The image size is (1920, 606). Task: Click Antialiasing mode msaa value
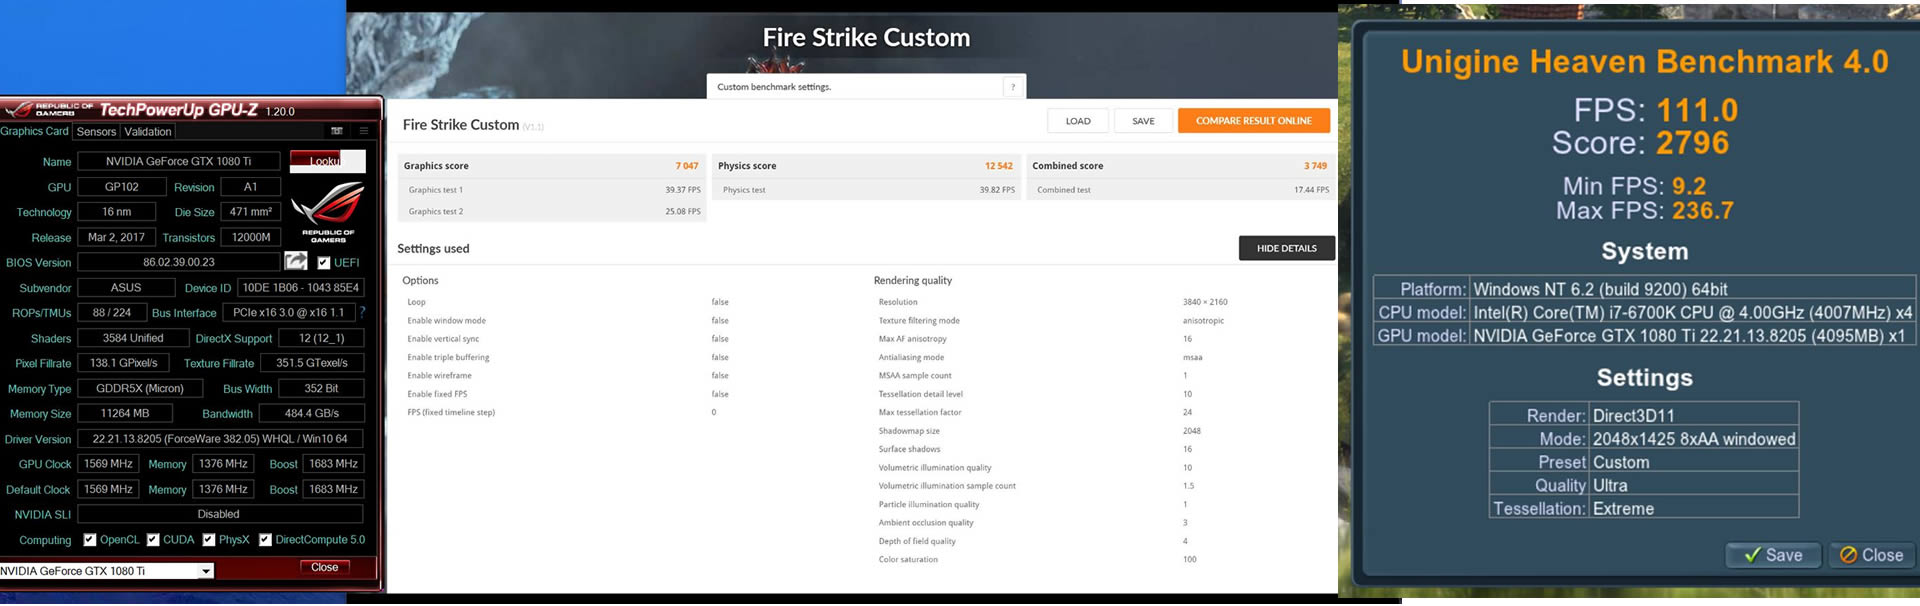pyautogui.click(x=1192, y=357)
